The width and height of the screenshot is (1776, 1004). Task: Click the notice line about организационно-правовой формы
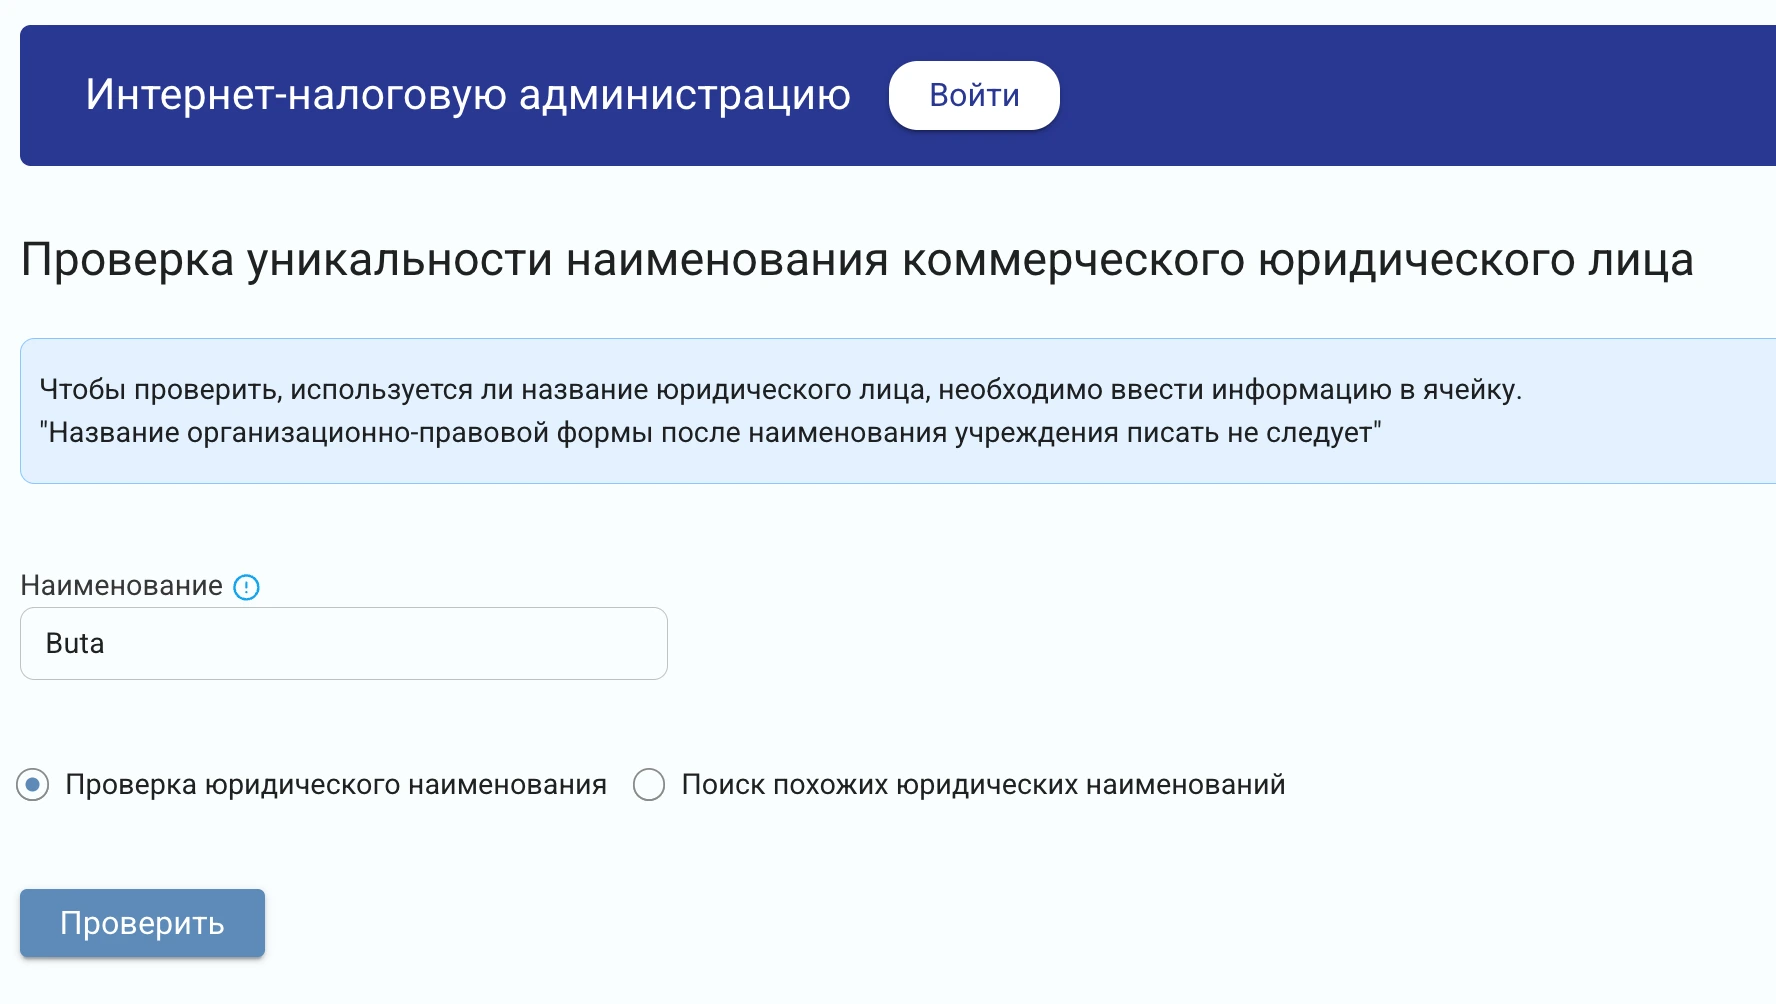tap(710, 433)
